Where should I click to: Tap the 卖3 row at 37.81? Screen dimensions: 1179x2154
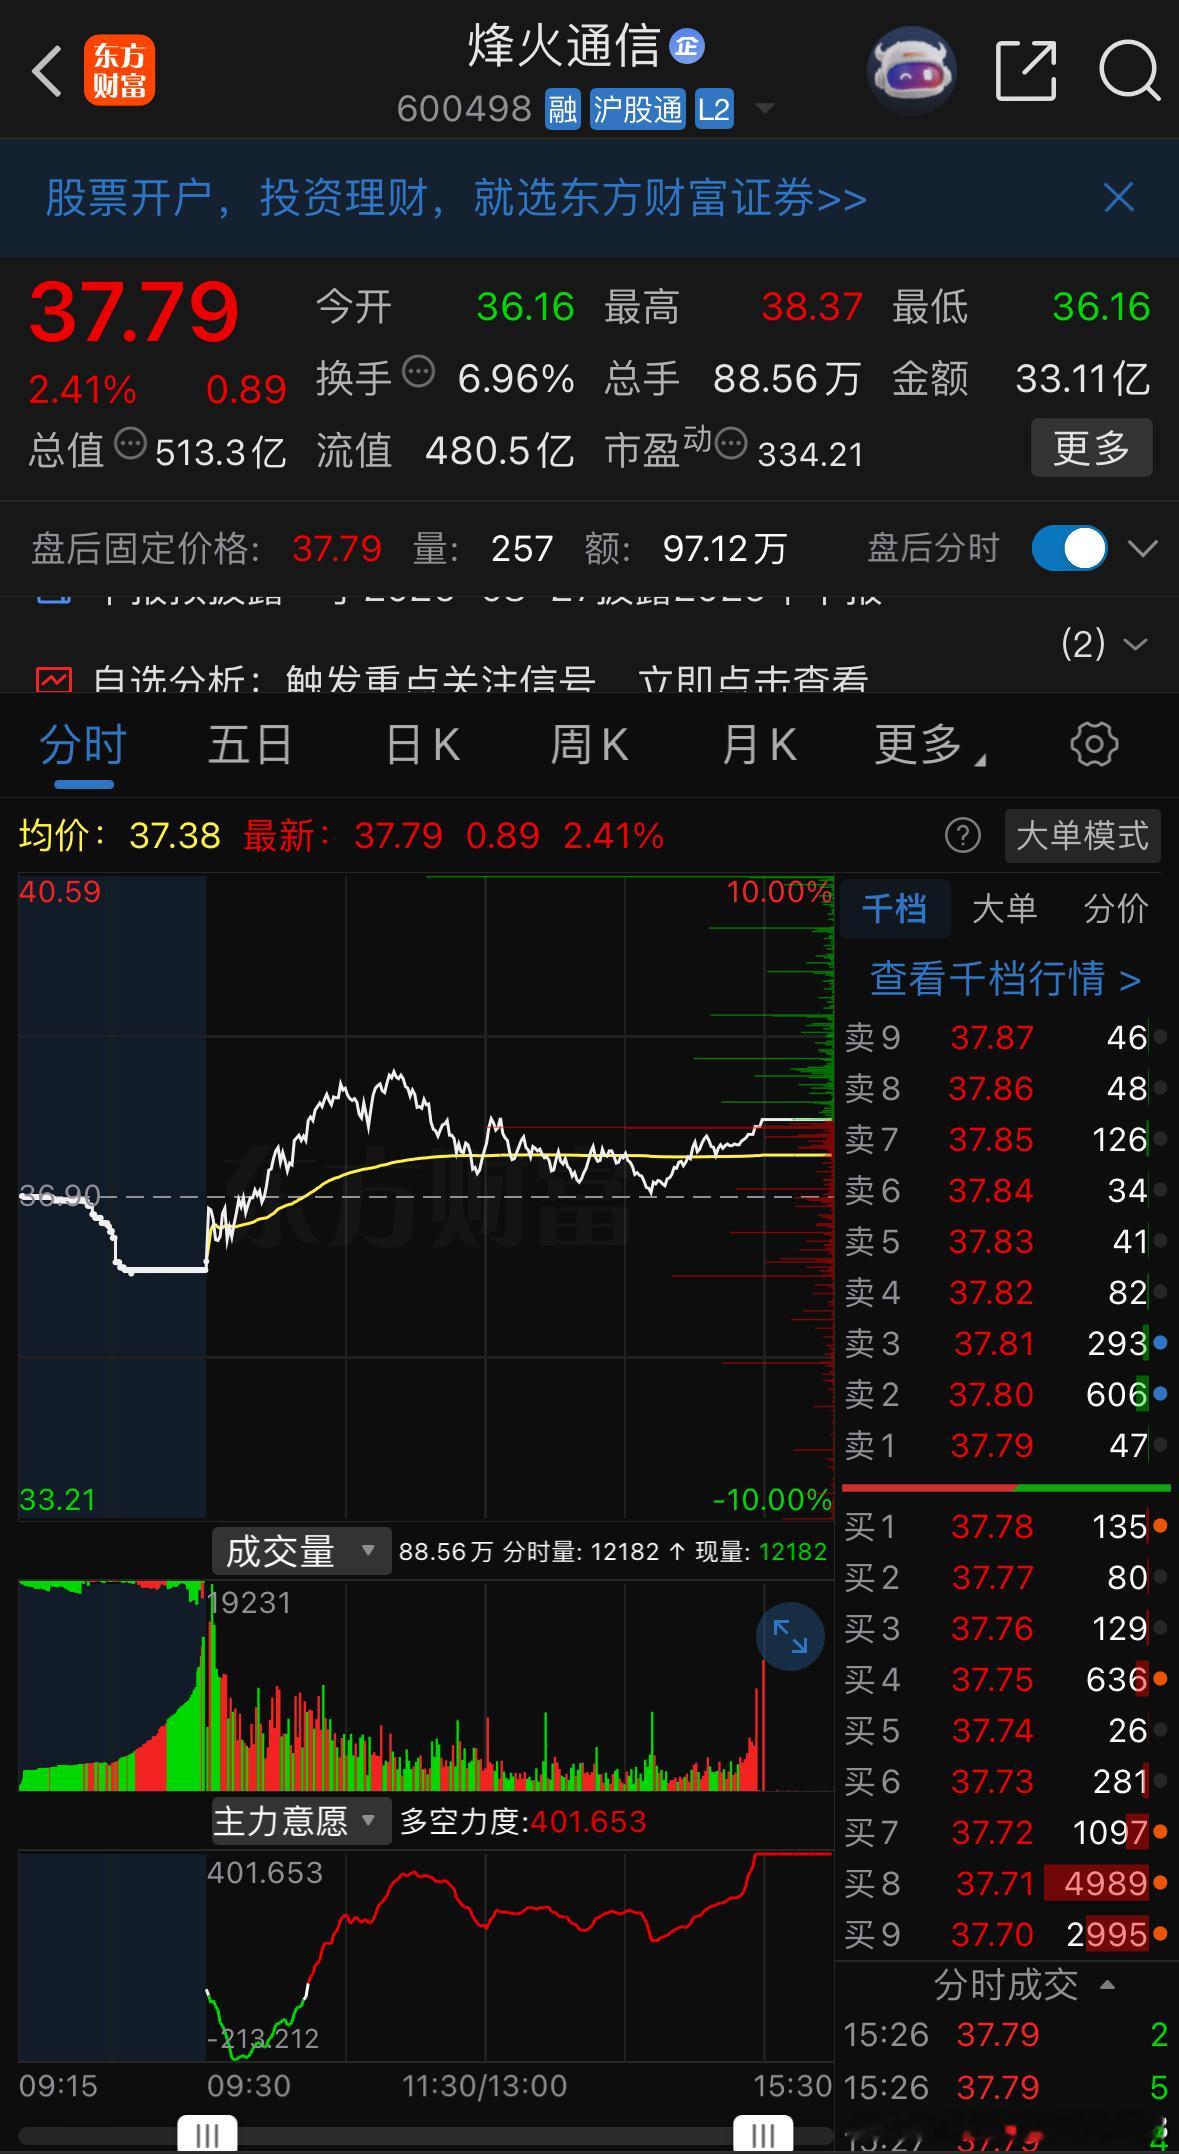pos(1006,1343)
